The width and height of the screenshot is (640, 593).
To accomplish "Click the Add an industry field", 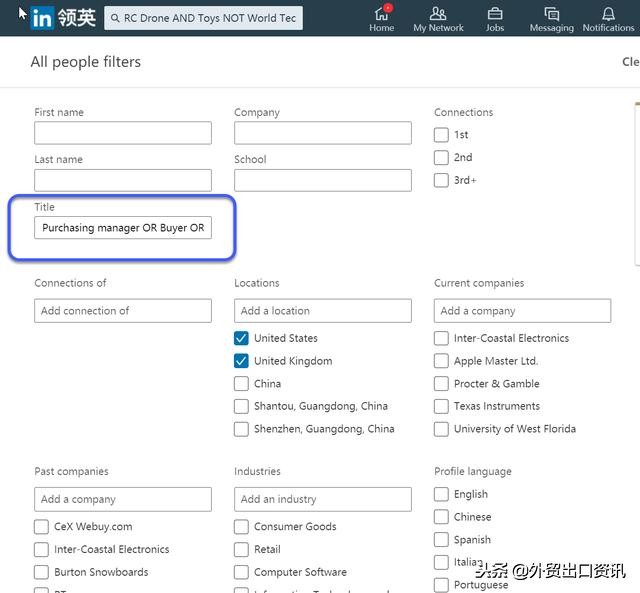I will click(x=322, y=499).
